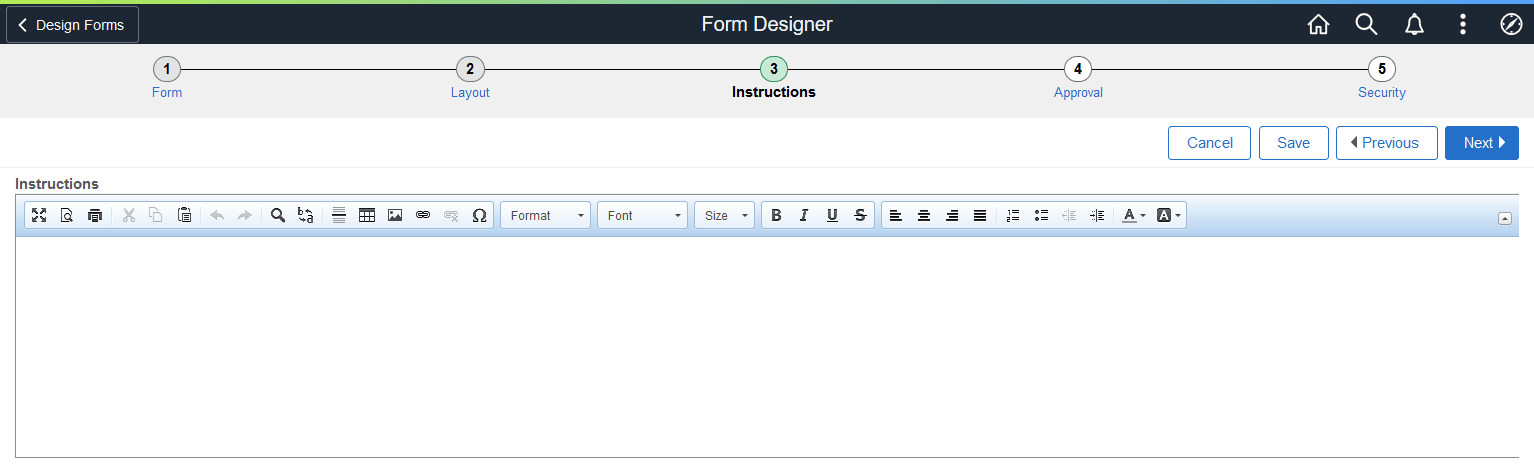
Task: Click the Paste clipboard icon
Action: click(184, 215)
